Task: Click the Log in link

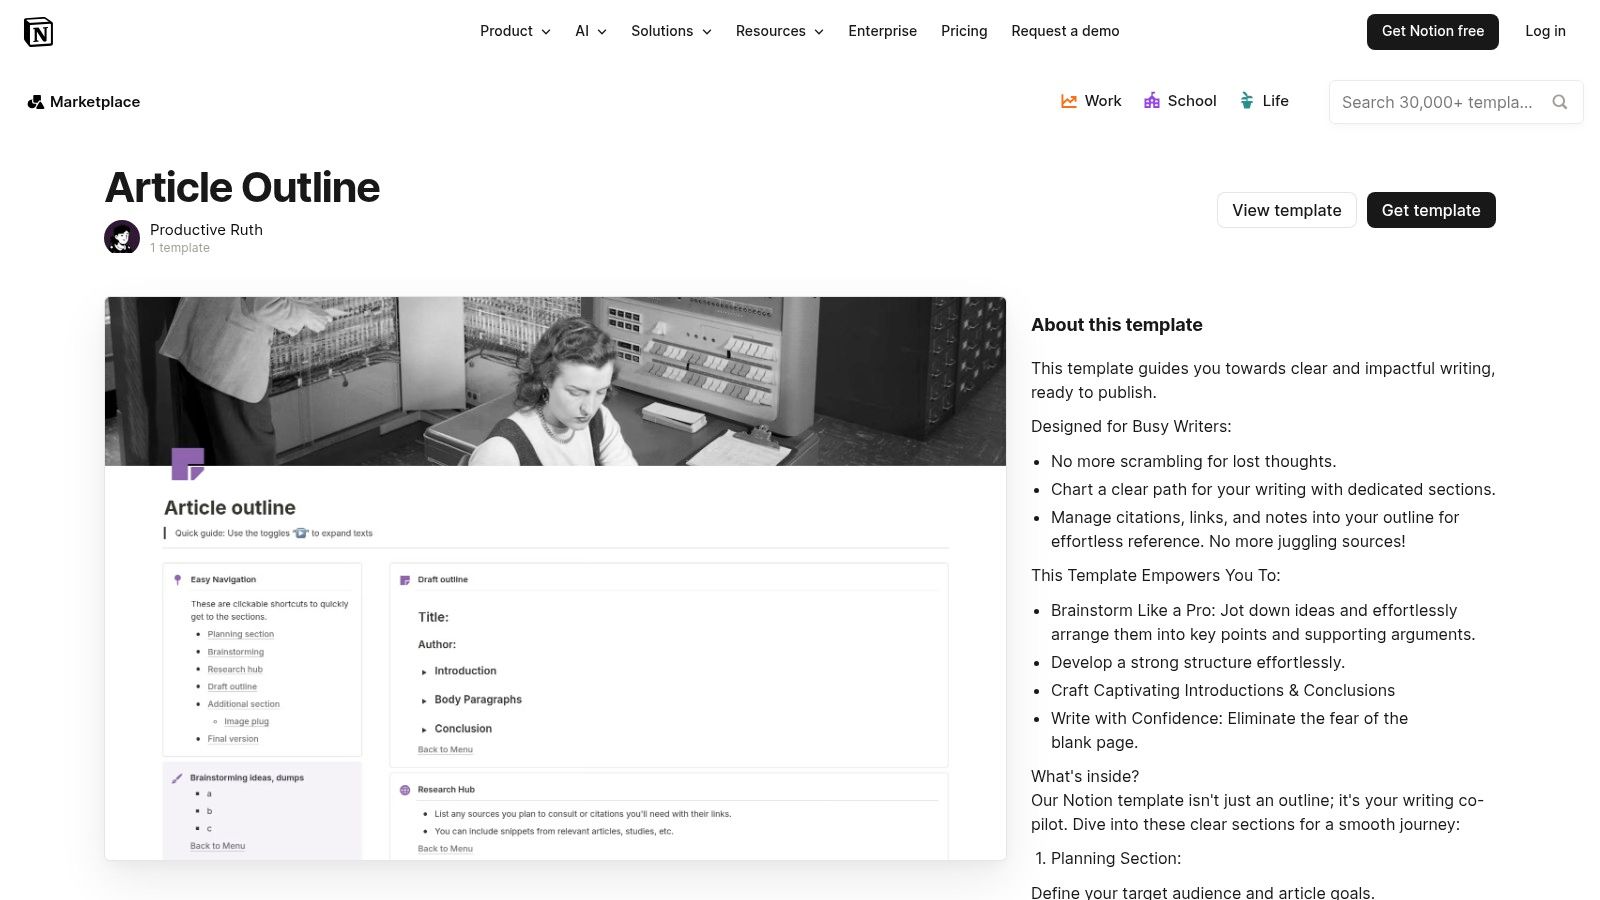Action: (x=1545, y=31)
